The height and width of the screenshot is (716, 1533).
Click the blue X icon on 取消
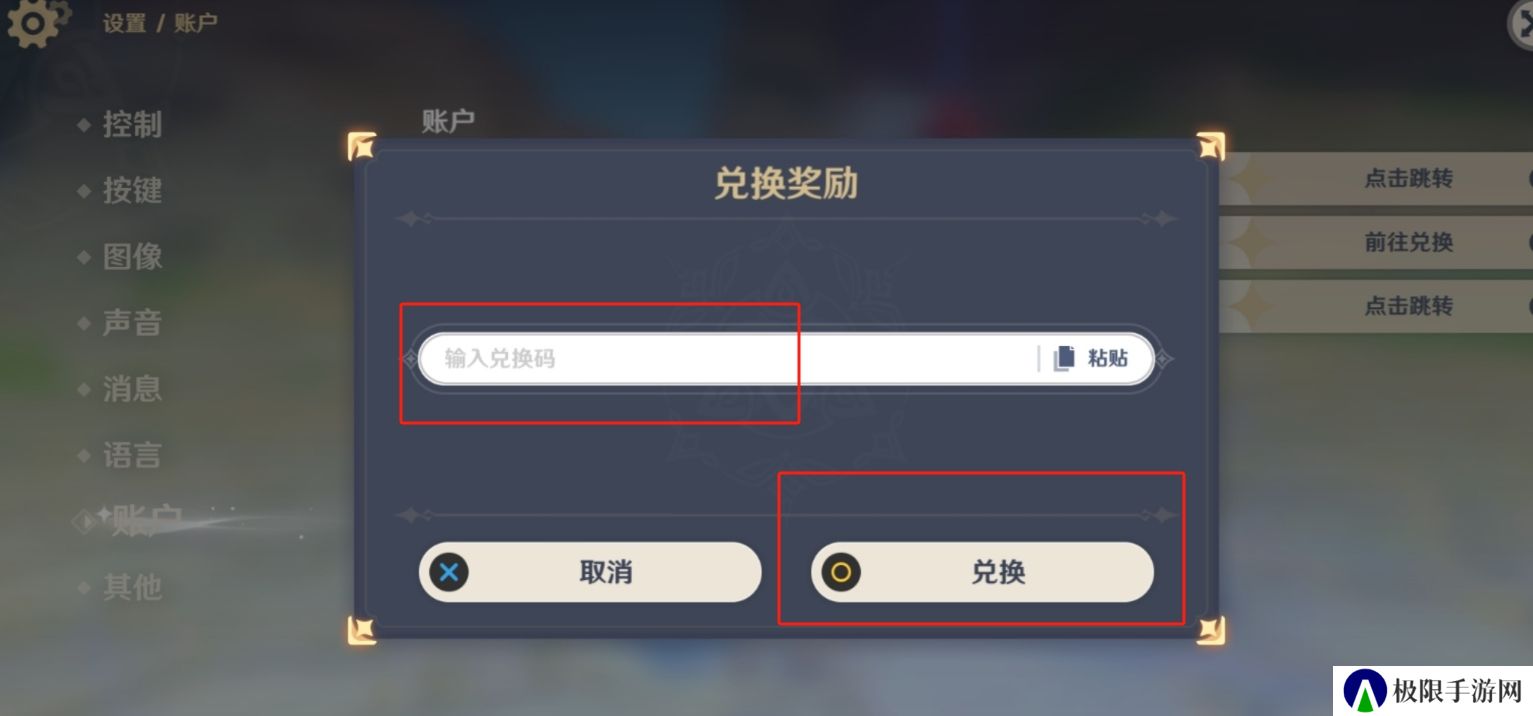click(x=449, y=572)
